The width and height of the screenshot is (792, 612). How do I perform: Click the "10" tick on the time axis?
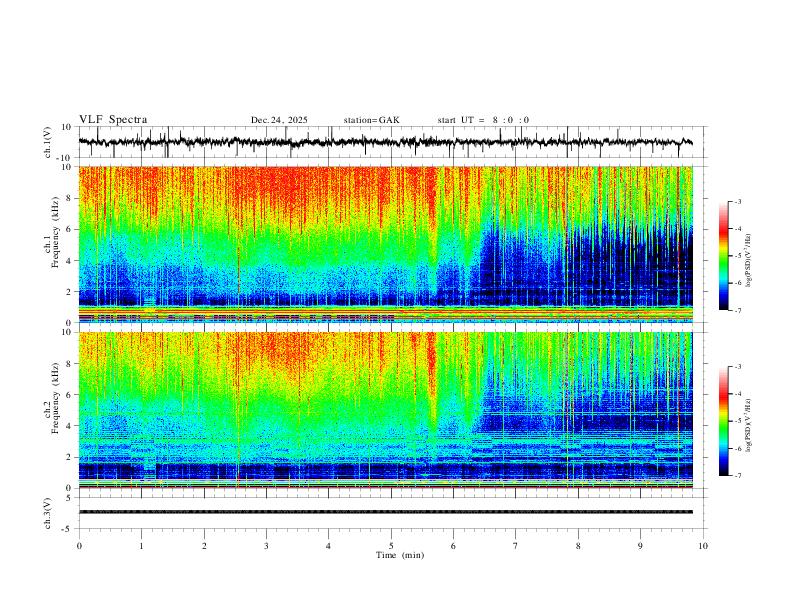point(703,546)
